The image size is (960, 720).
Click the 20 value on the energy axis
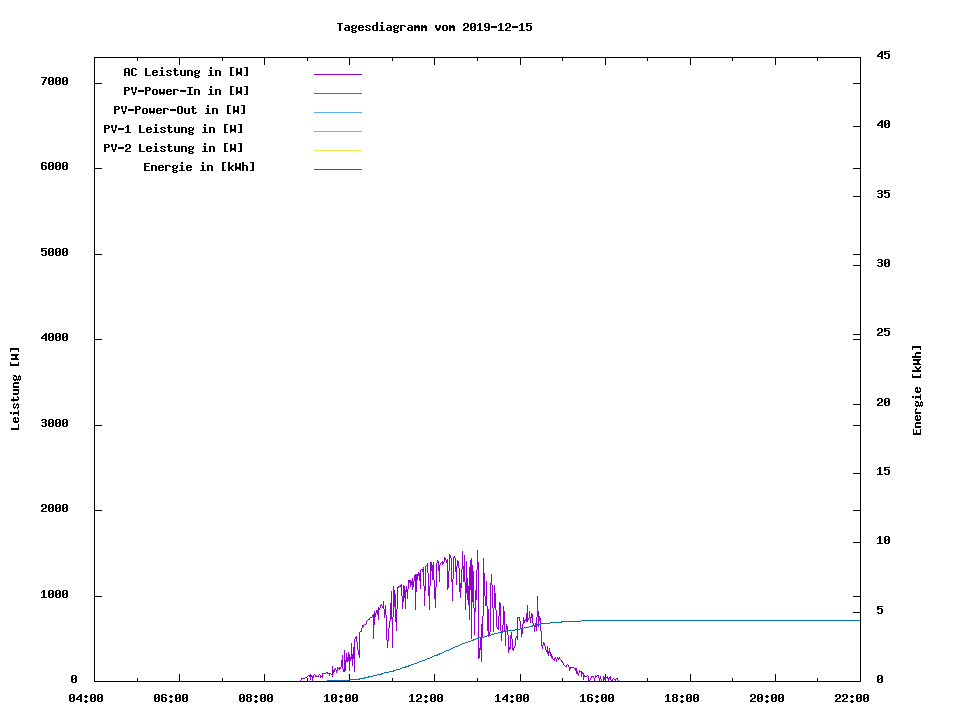pyautogui.click(x=883, y=403)
